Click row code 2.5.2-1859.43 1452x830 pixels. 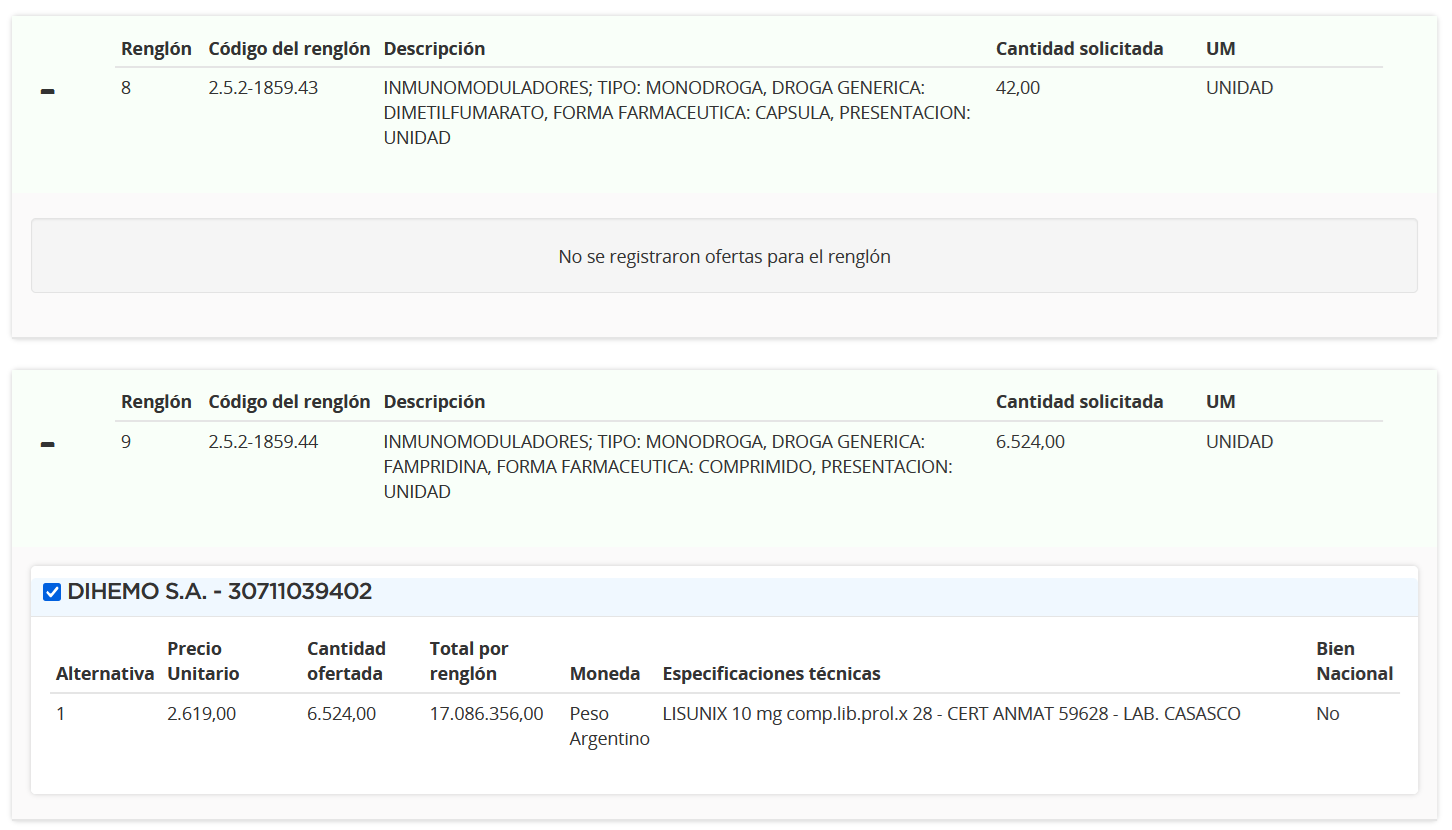[x=263, y=88]
